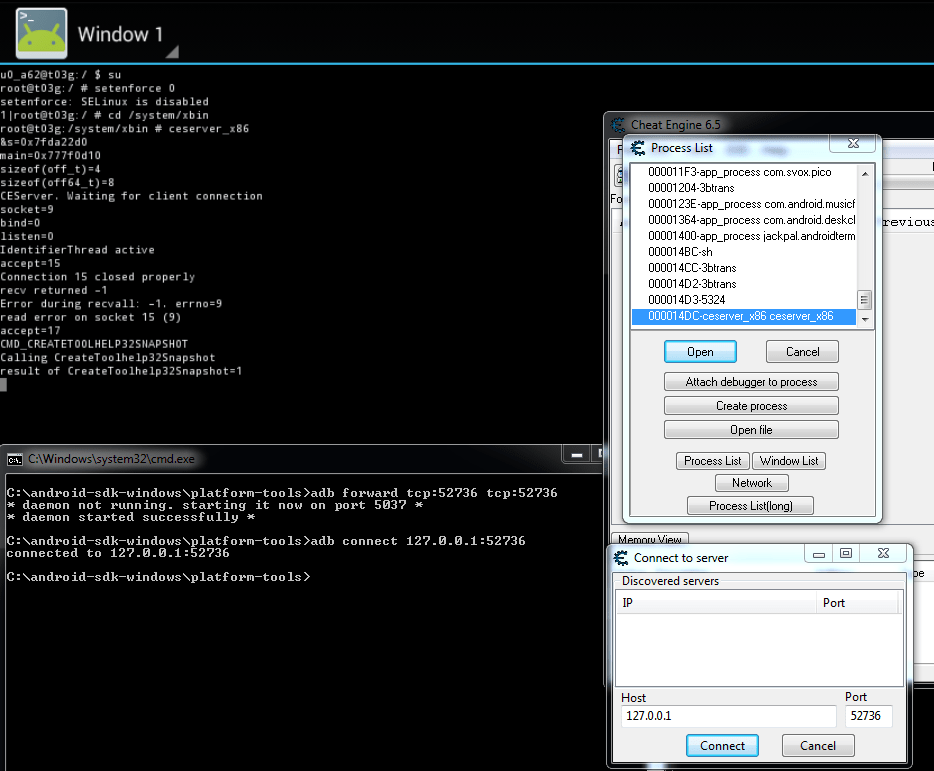Connect to the server at 127.0.0.1
Screen dimensions: 934x771
click(722, 745)
